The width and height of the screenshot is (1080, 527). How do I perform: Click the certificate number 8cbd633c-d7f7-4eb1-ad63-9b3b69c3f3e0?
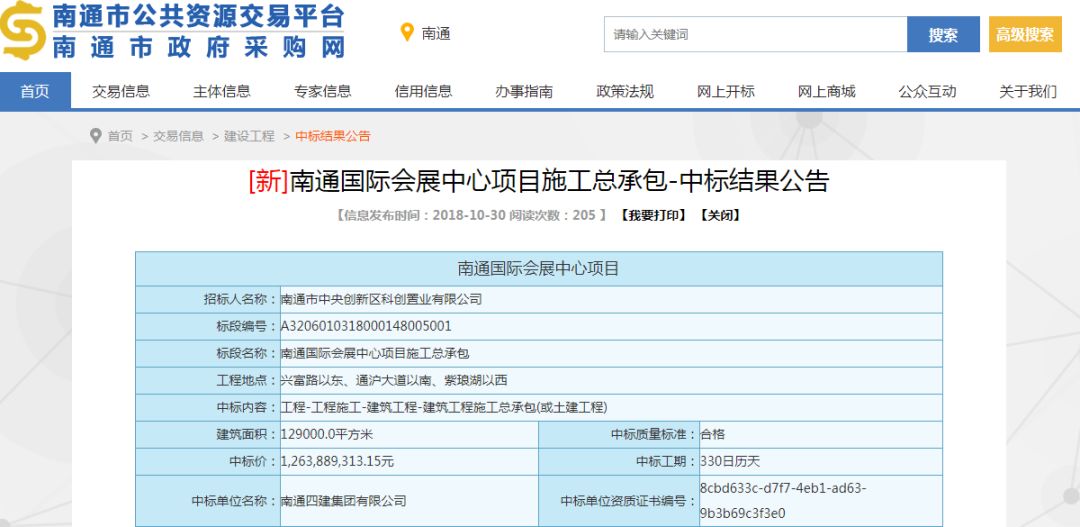coord(783,501)
